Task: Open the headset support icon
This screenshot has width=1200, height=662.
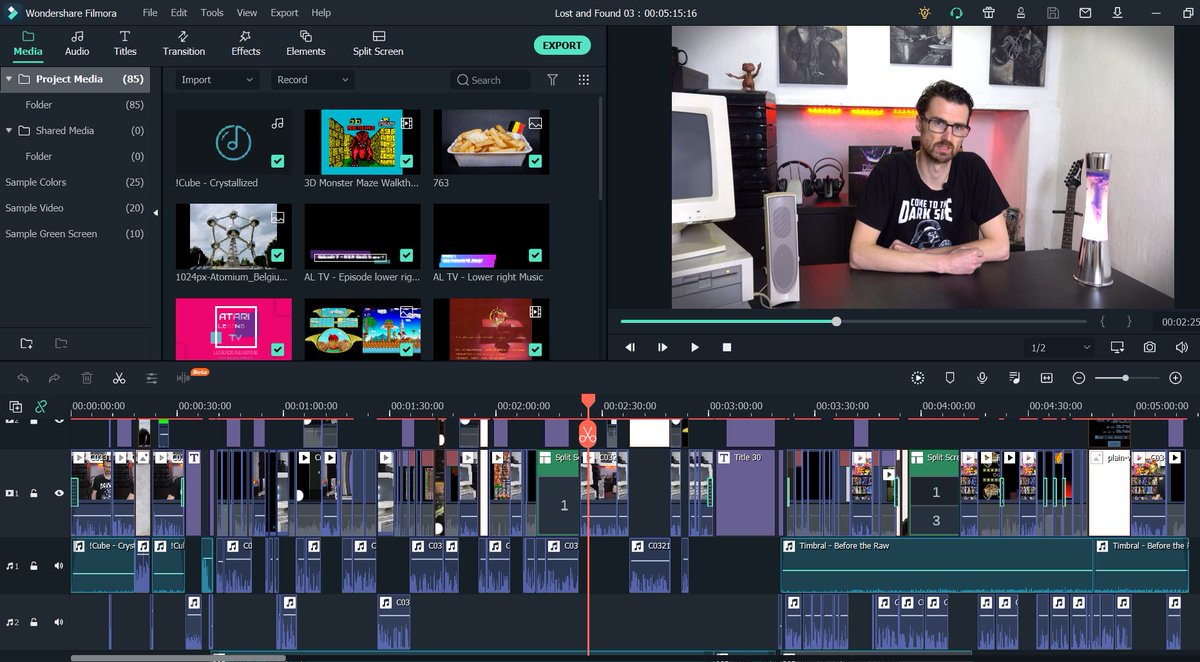Action: coord(957,13)
